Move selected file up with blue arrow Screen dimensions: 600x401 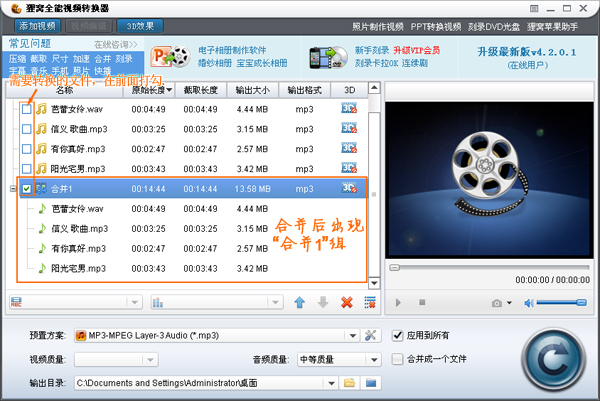pyautogui.click(x=299, y=302)
